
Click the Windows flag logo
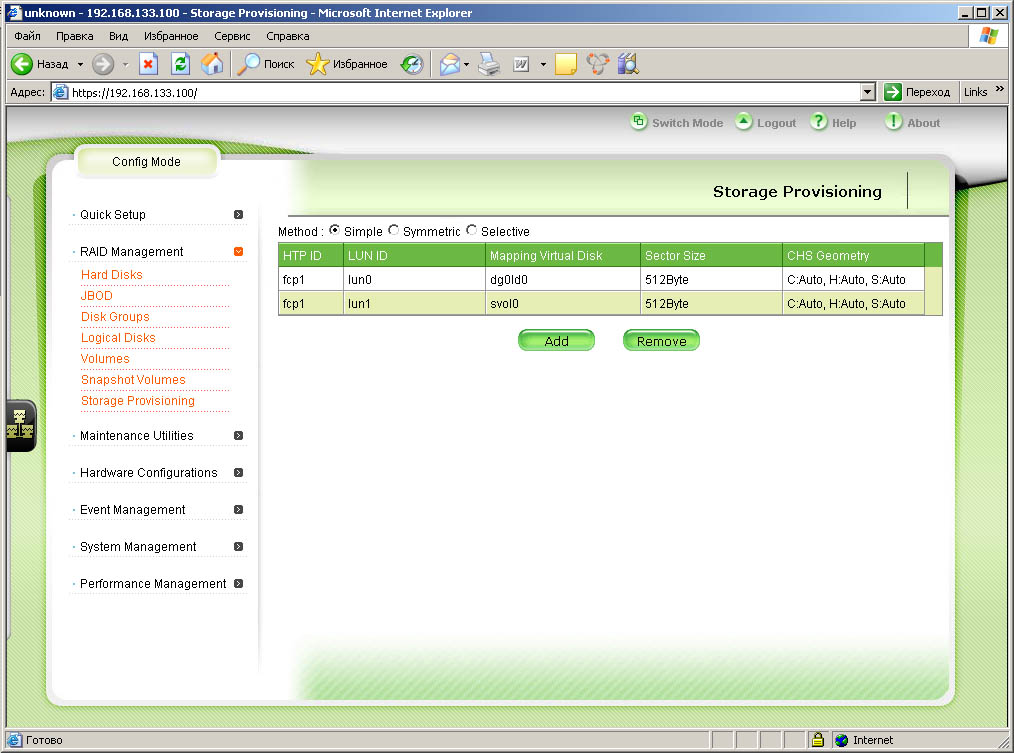(x=988, y=36)
